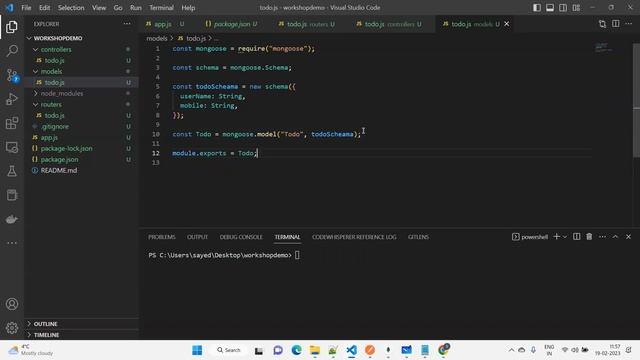The height and width of the screenshot is (360, 640).
Task: Add a new terminal
Action: [556, 237]
